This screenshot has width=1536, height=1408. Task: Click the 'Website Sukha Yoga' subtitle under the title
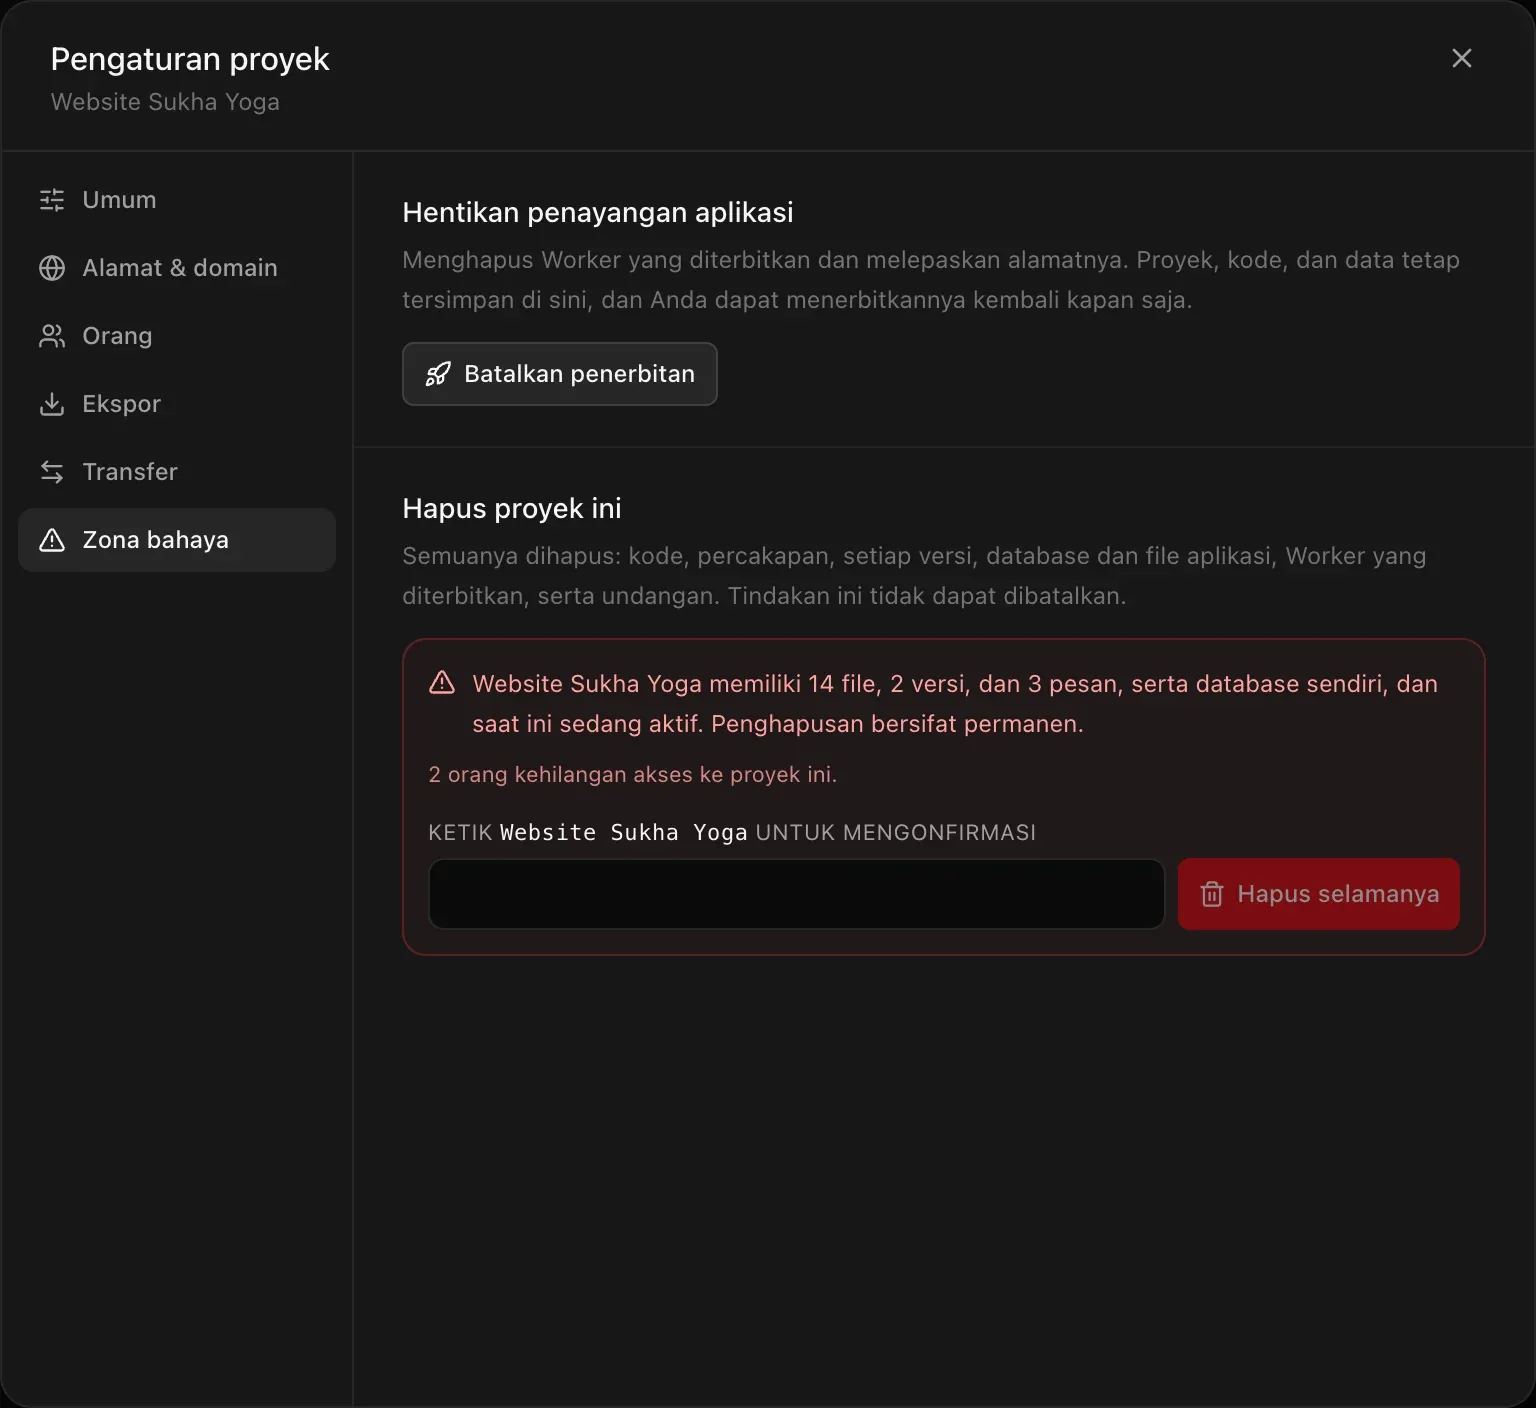pyautogui.click(x=165, y=102)
